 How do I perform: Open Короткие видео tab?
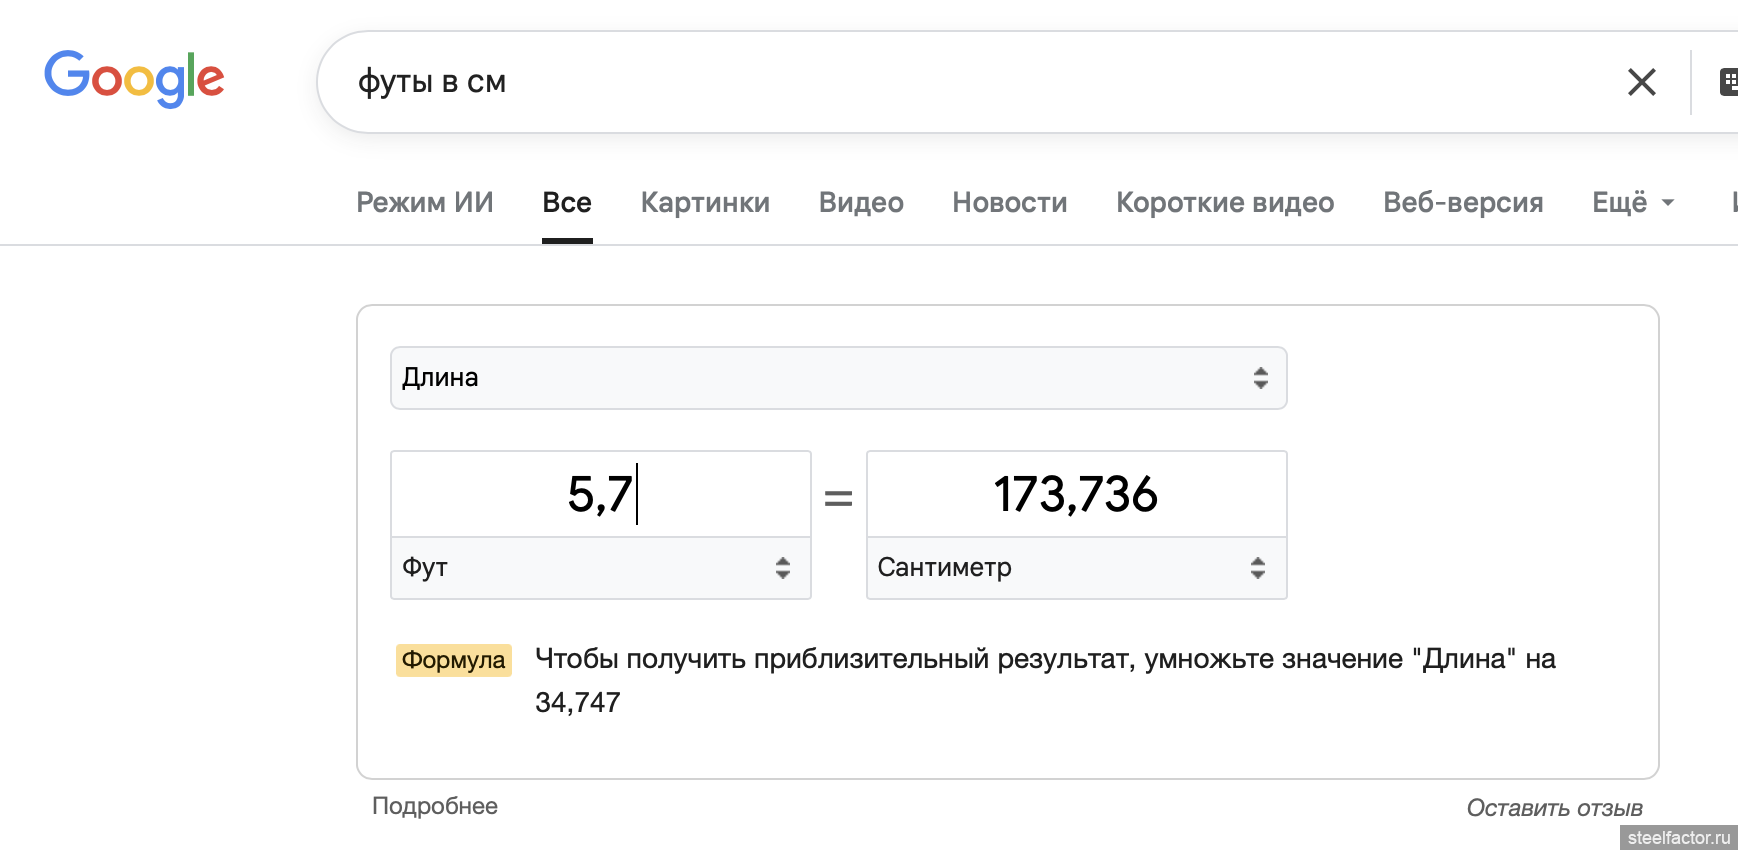1225,202
